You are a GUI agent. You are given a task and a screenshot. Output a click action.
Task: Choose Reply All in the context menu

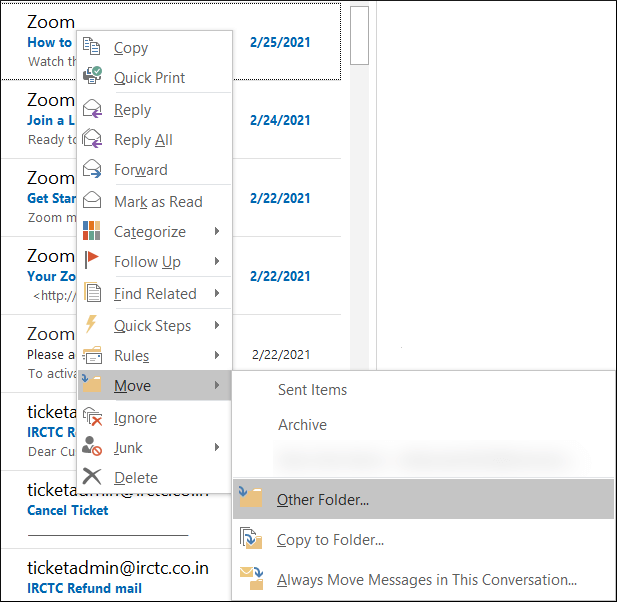pos(155,140)
